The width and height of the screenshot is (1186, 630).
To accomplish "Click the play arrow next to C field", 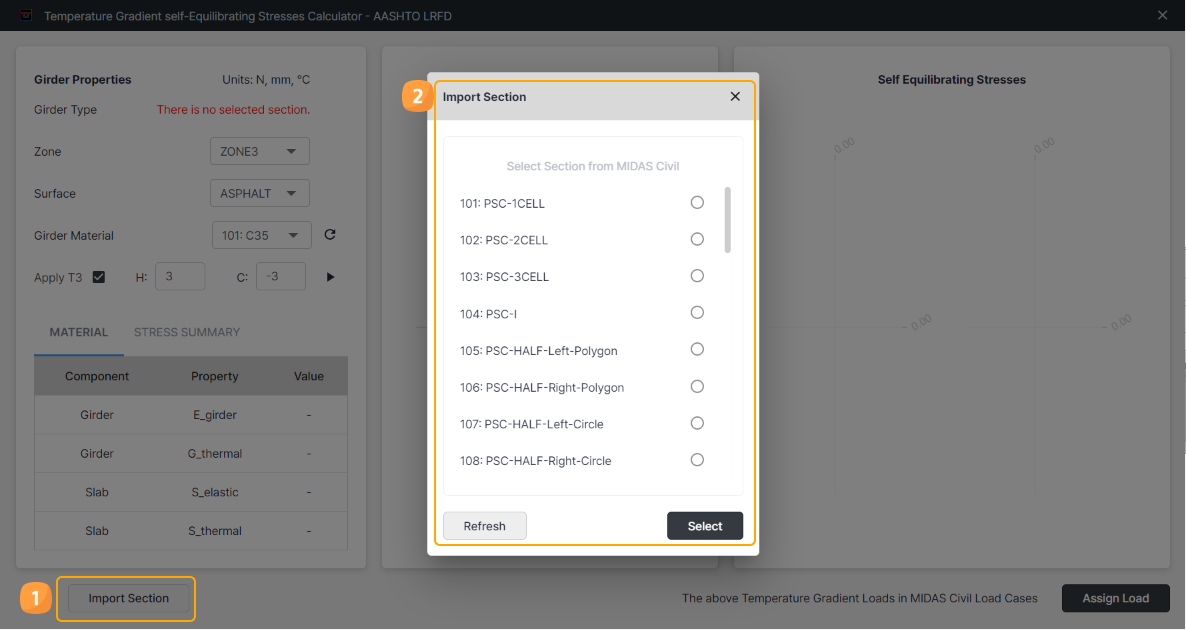I will point(330,277).
